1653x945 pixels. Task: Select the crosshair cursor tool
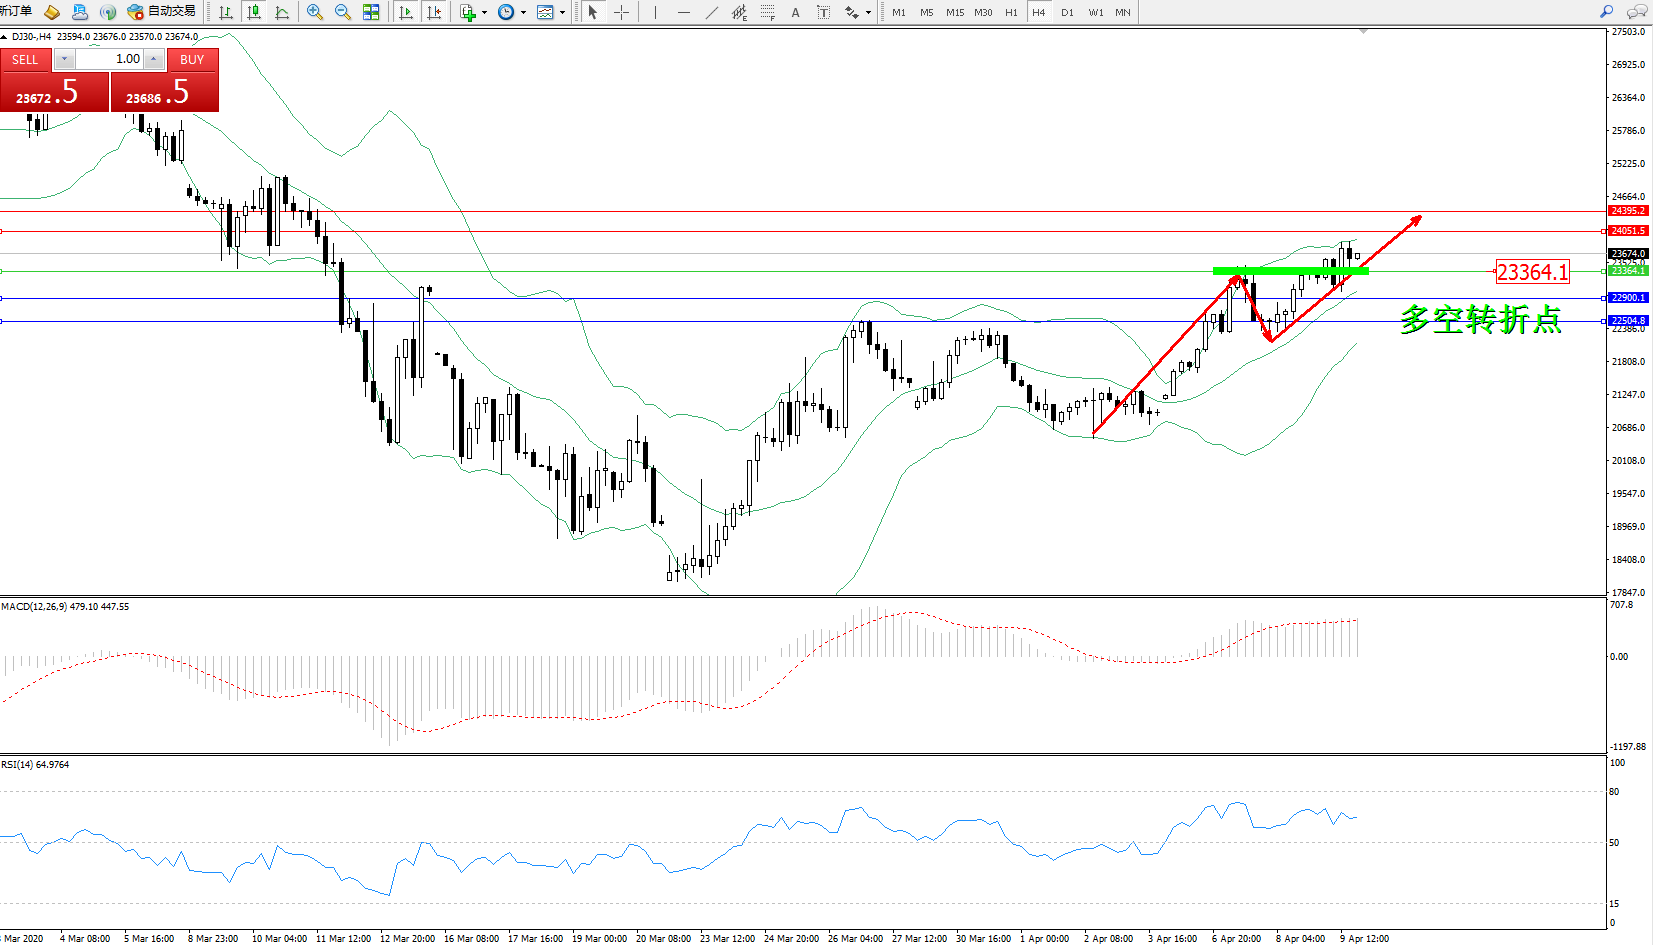point(621,12)
